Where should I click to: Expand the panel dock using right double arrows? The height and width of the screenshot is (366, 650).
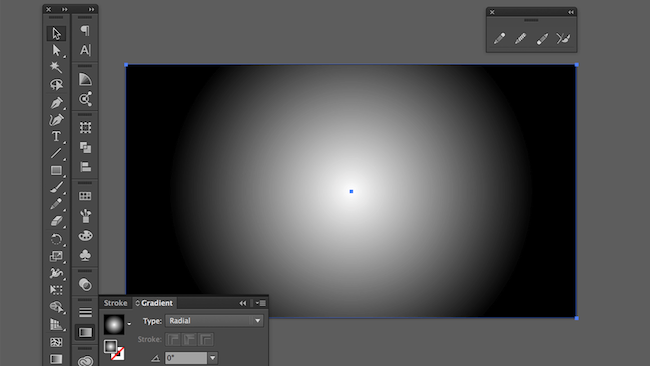click(x=91, y=9)
